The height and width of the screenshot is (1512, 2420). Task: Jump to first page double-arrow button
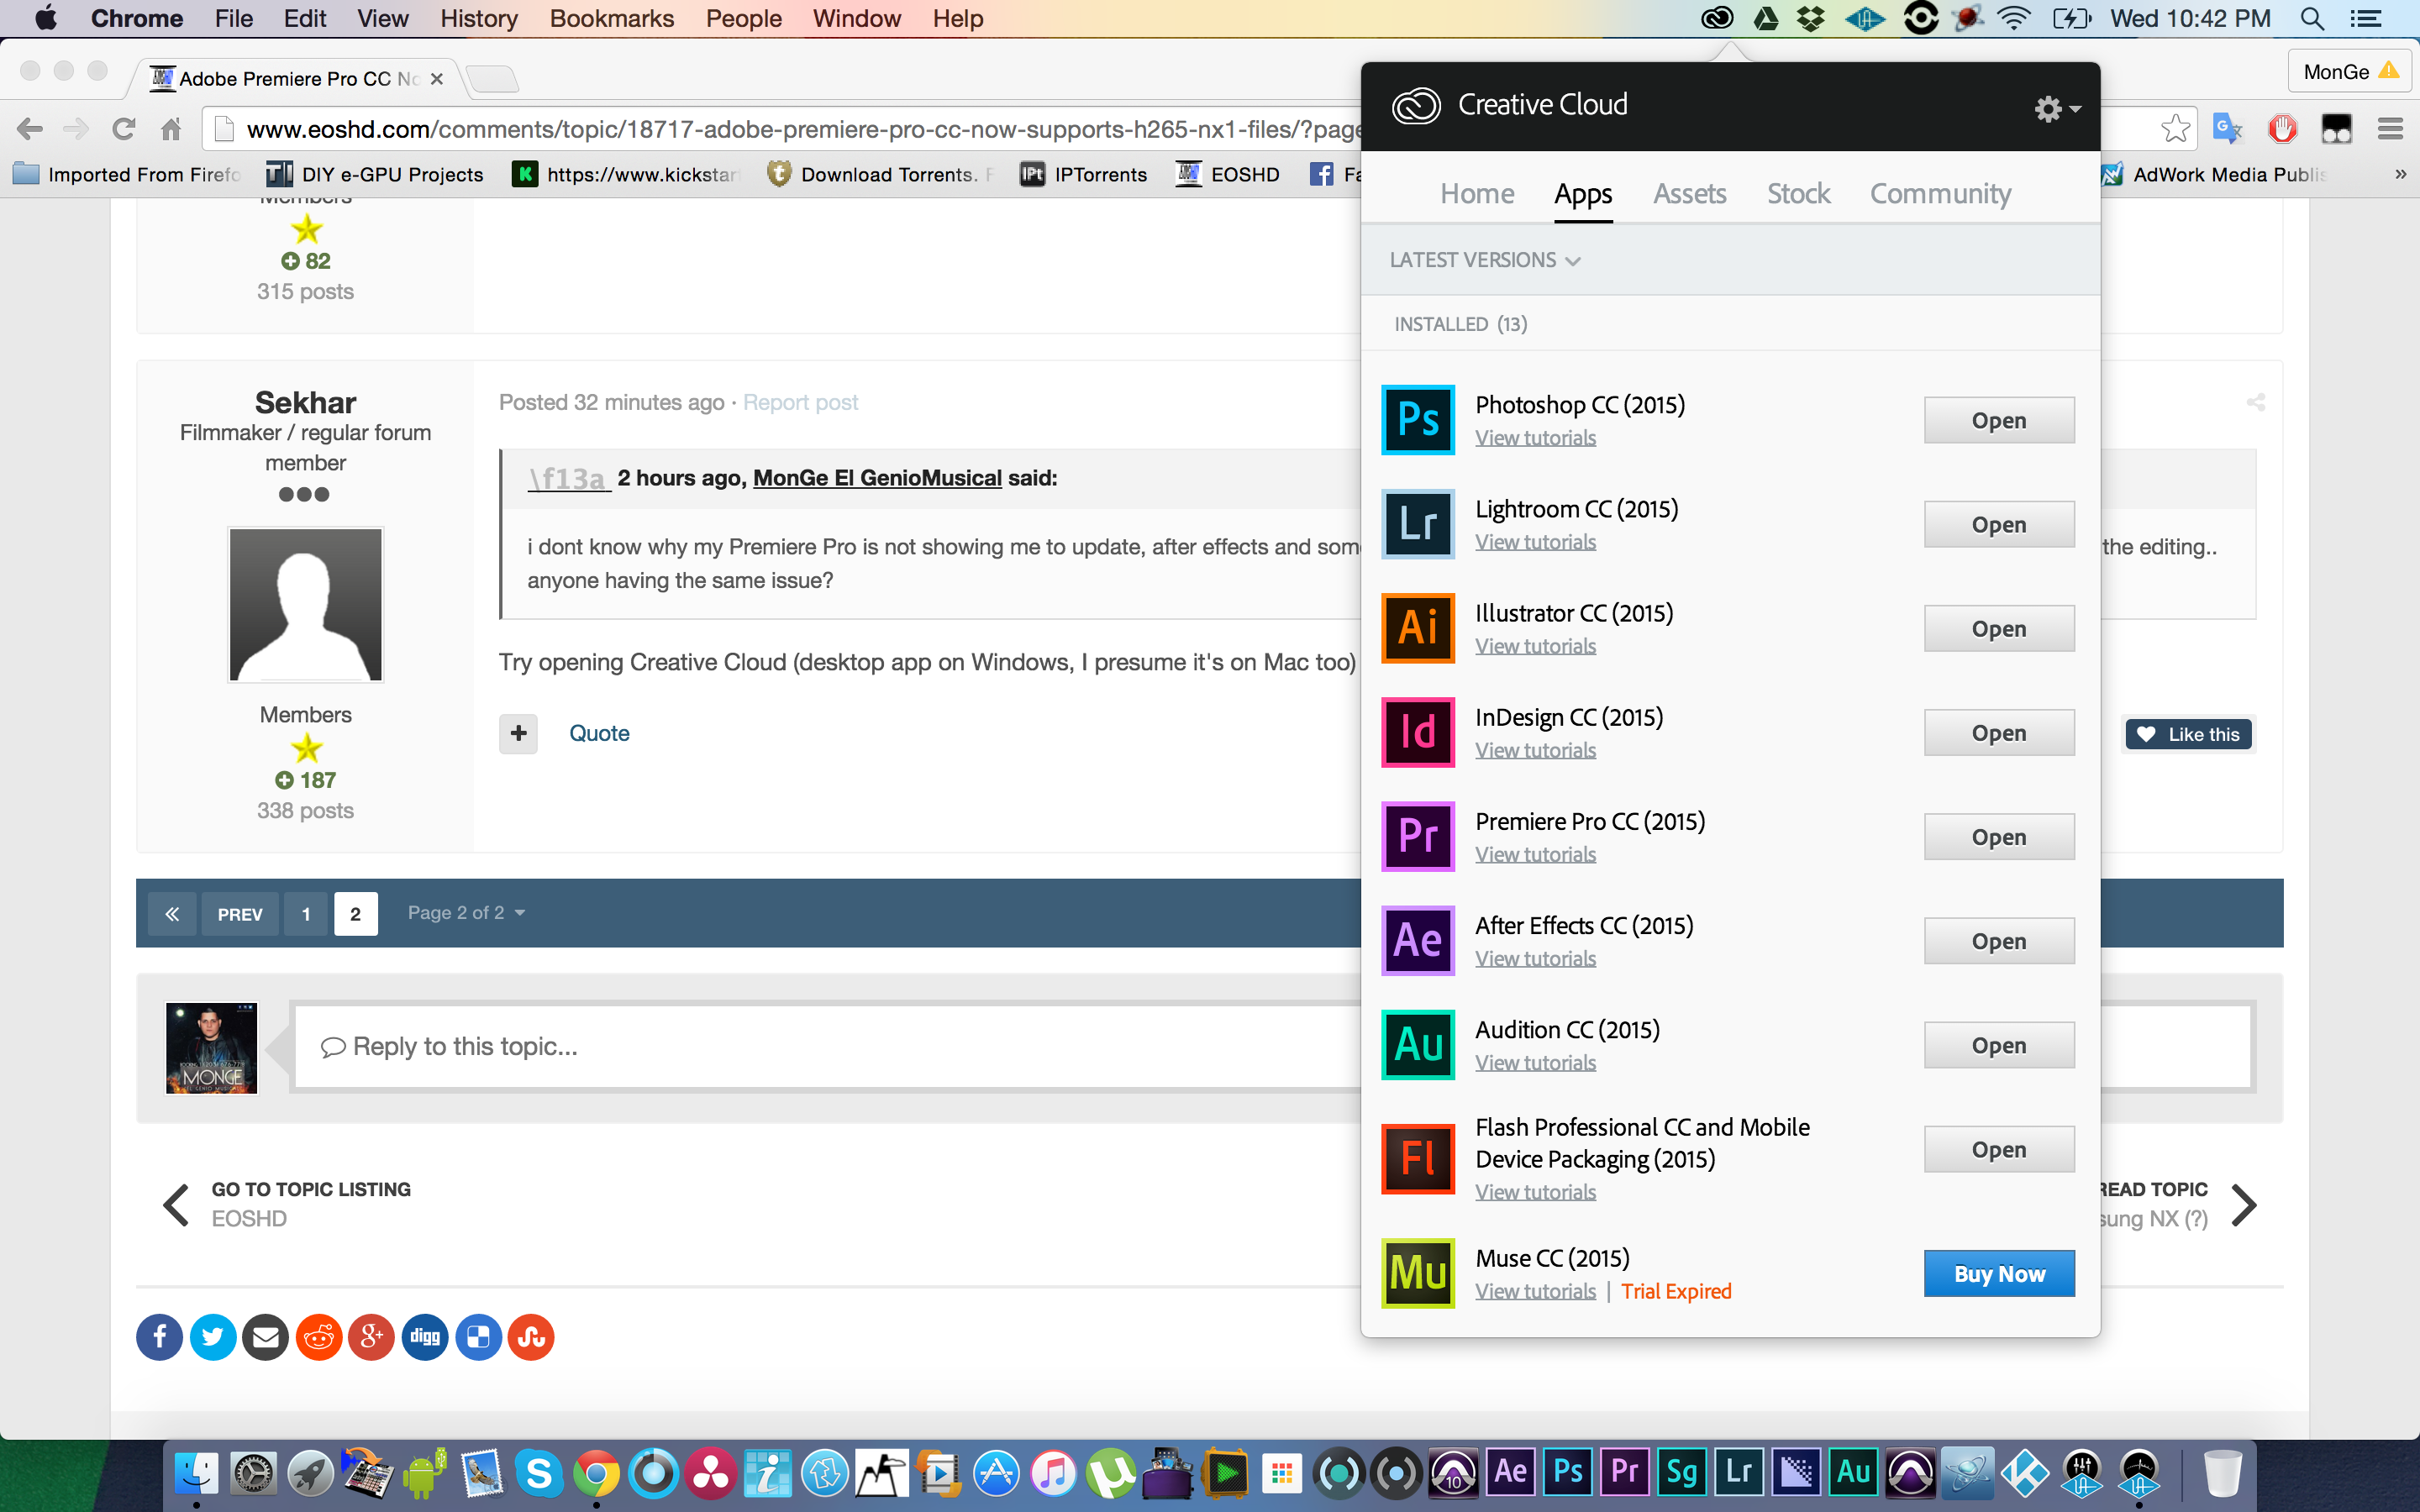pyautogui.click(x=172, y=914)
